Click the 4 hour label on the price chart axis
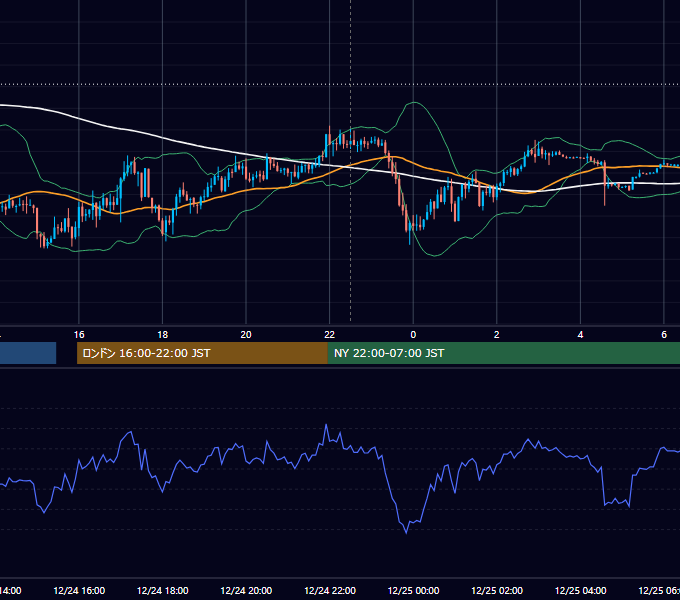Screen dimensions: 680x600 click(x=580, y=335)
